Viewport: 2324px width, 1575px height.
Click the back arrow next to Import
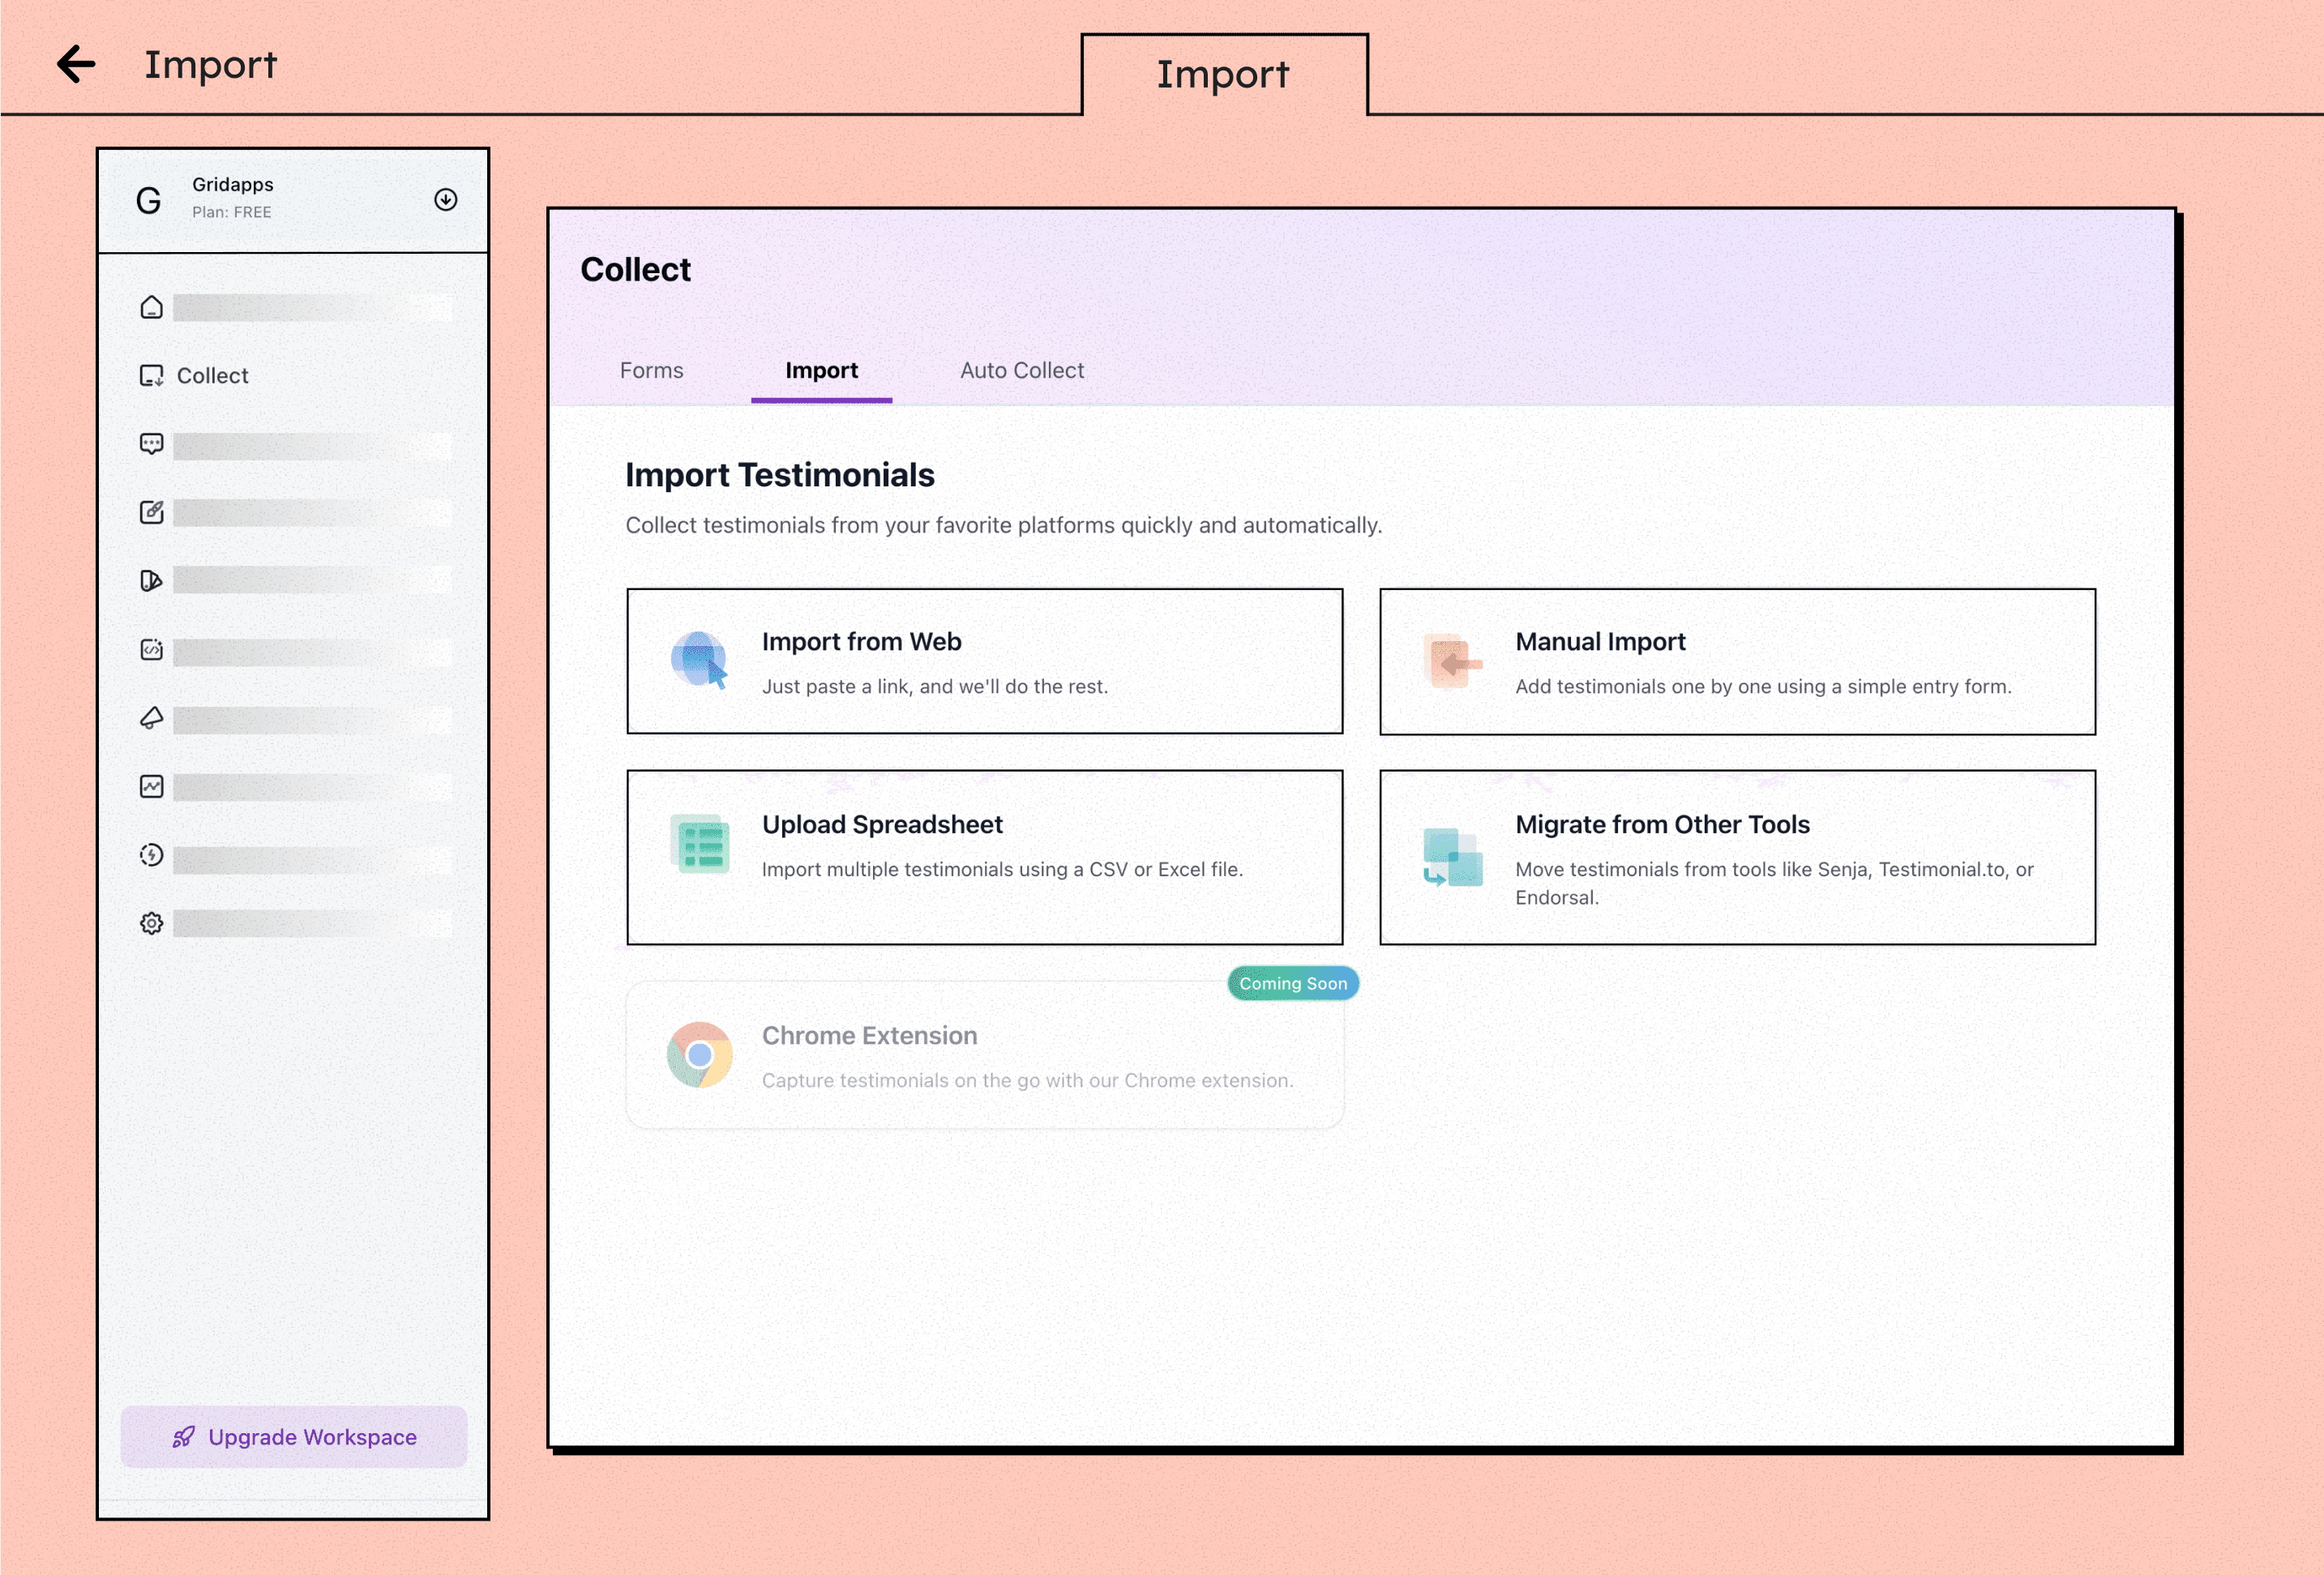point(76,64)
